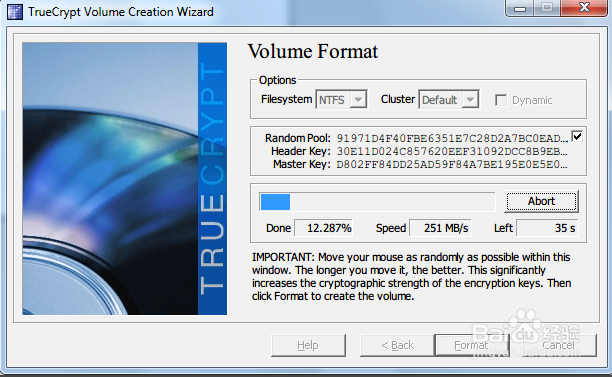Viewport: 612px width, 377px height.
Task: Open the Filesystem NTFS dropdown
Action: click(341, 100)
